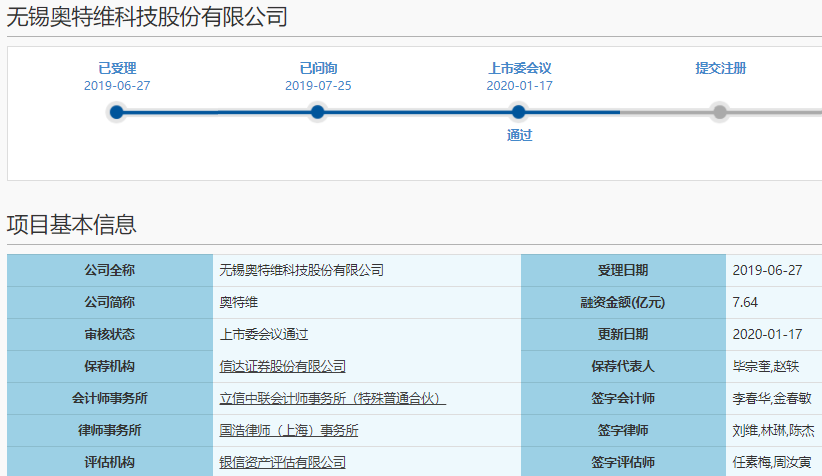
Task: Click the 通过 result text under timeline
Action: pyautogui.click(x=519, y=136)
